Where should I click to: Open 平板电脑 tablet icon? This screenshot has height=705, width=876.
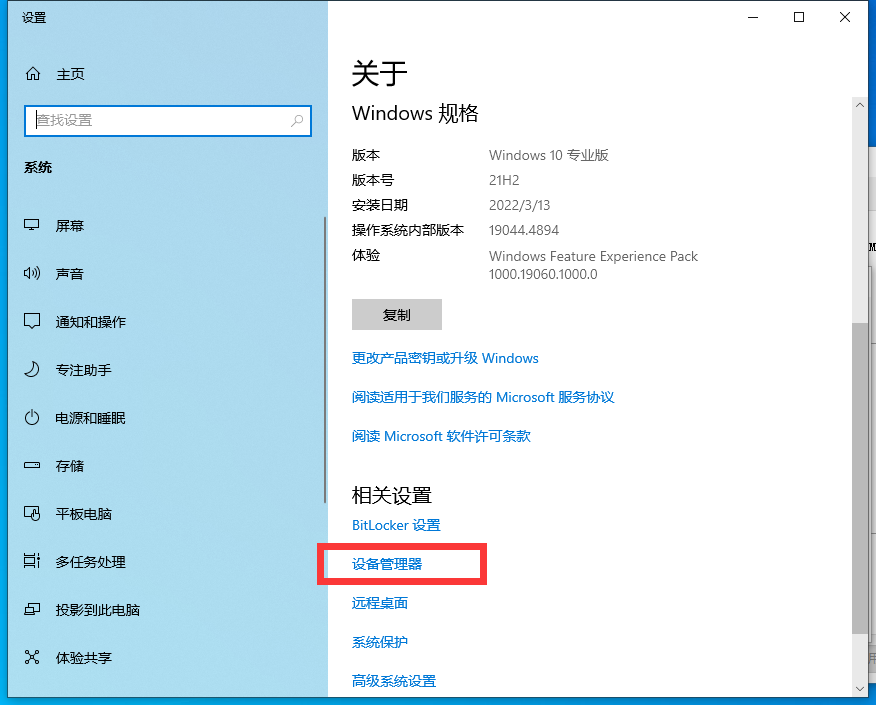tap(32, 513)
